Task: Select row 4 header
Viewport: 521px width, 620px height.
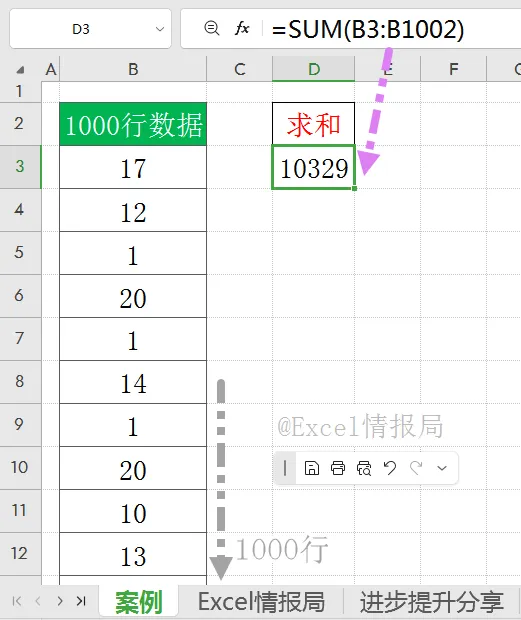Action: click(20, 210)
